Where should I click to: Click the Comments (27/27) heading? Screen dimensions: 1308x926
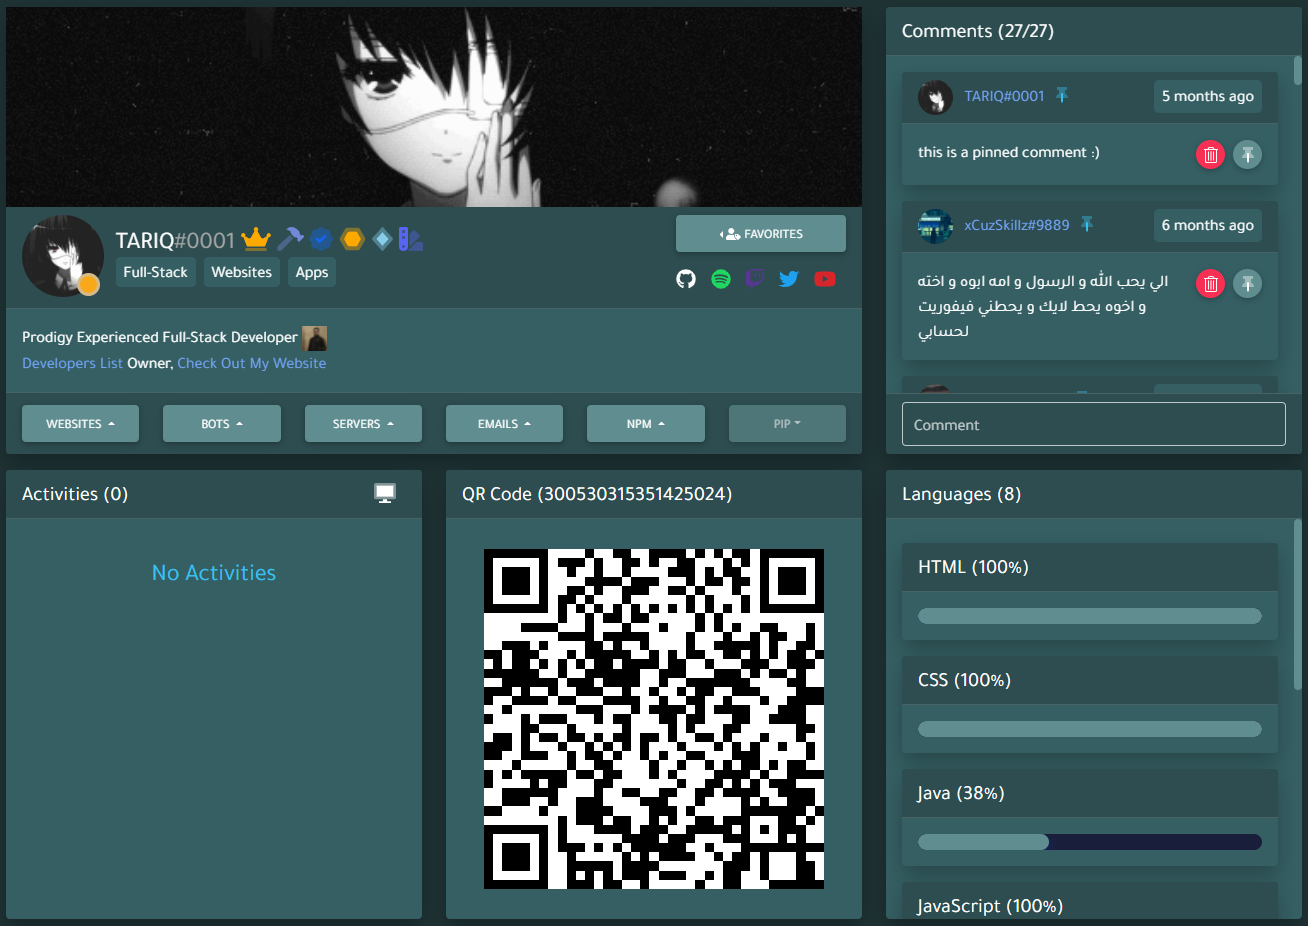(978, 31)
